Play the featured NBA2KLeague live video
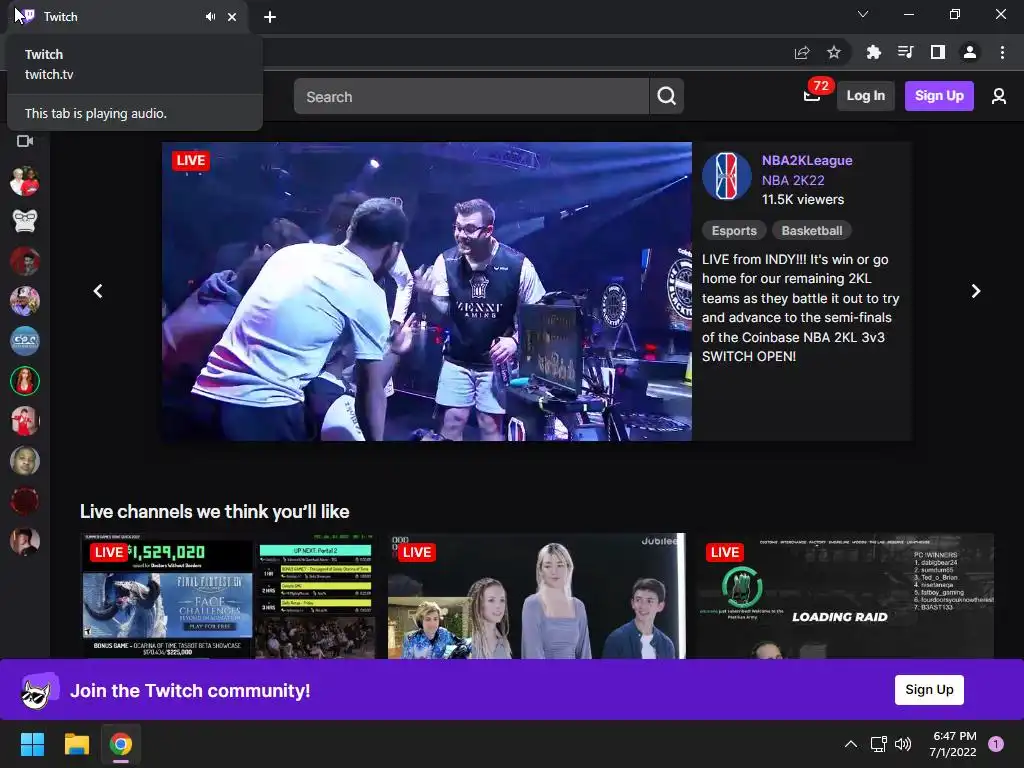This screenshot has height=768, width=1024. (x=427, y=291)
